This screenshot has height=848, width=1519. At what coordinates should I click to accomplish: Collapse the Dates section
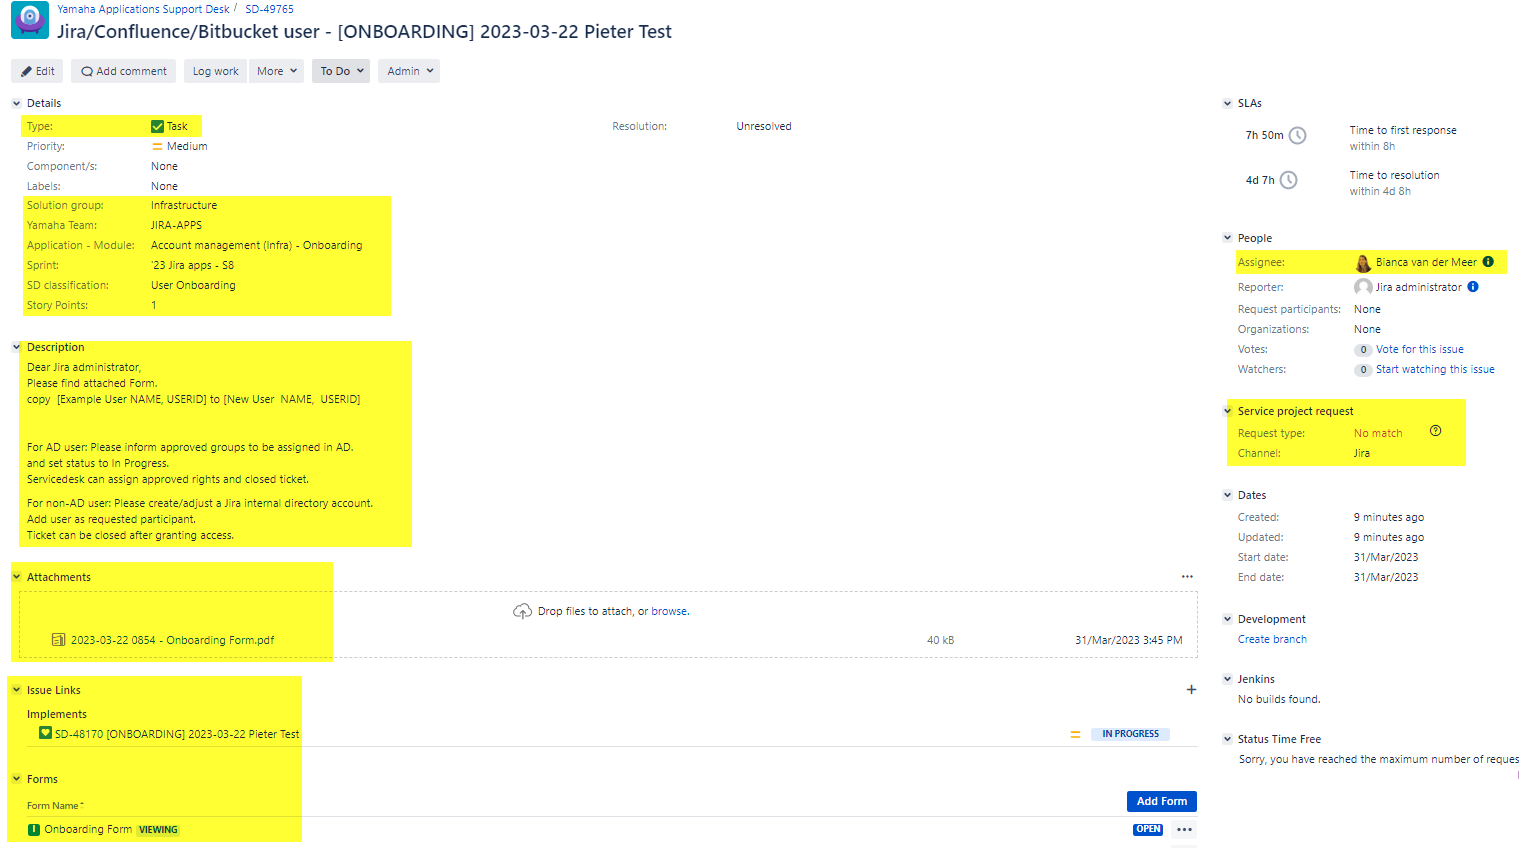1227,495
